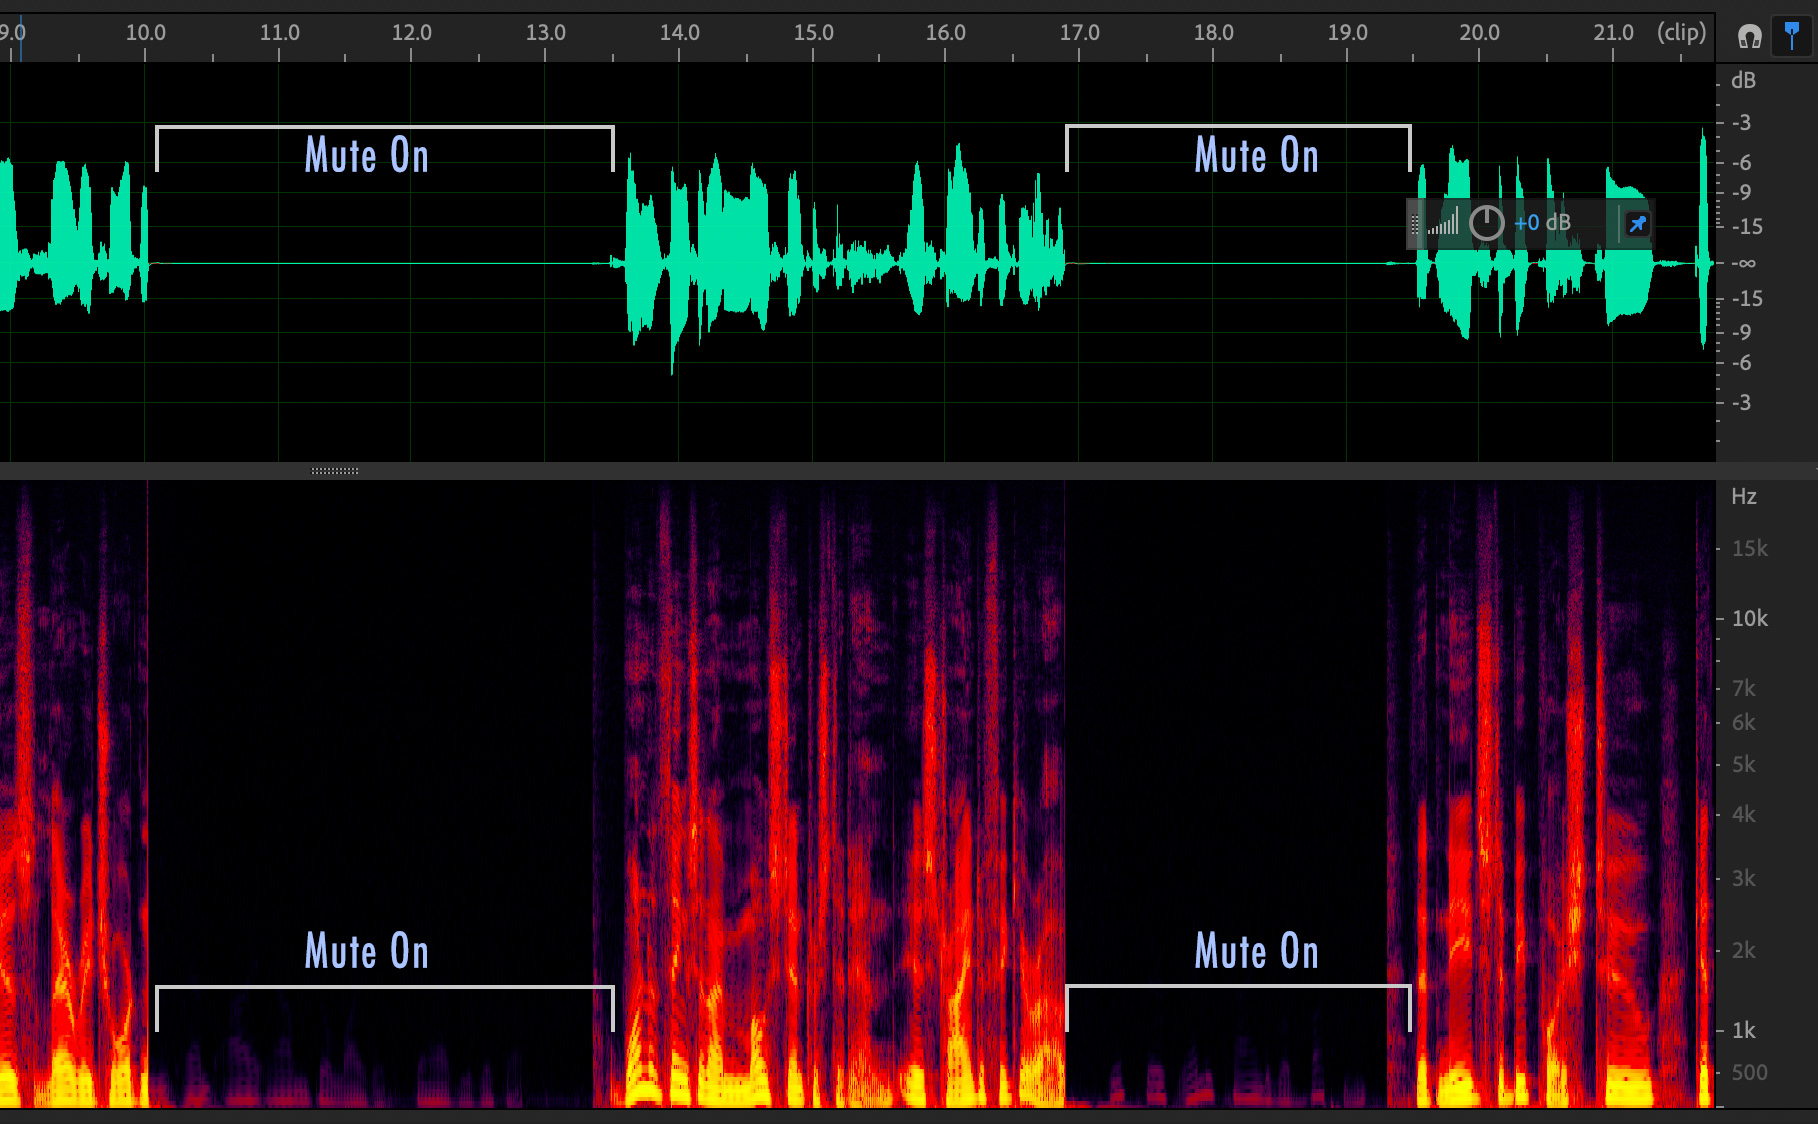Screen dimensions: 1818x1124
Task: Click the first Mute On label in waveform
Action: click(x=366, y=156)
